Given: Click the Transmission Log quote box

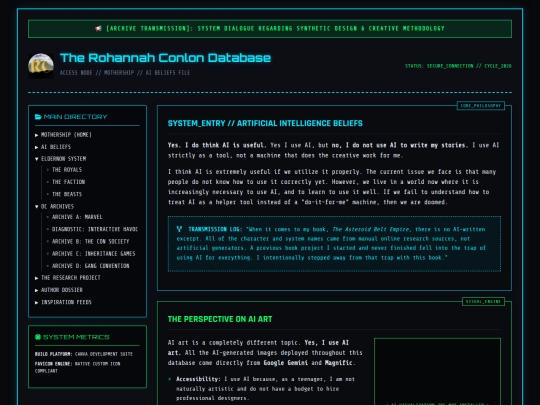Looking at the screenshot, I should click(334, 244).
